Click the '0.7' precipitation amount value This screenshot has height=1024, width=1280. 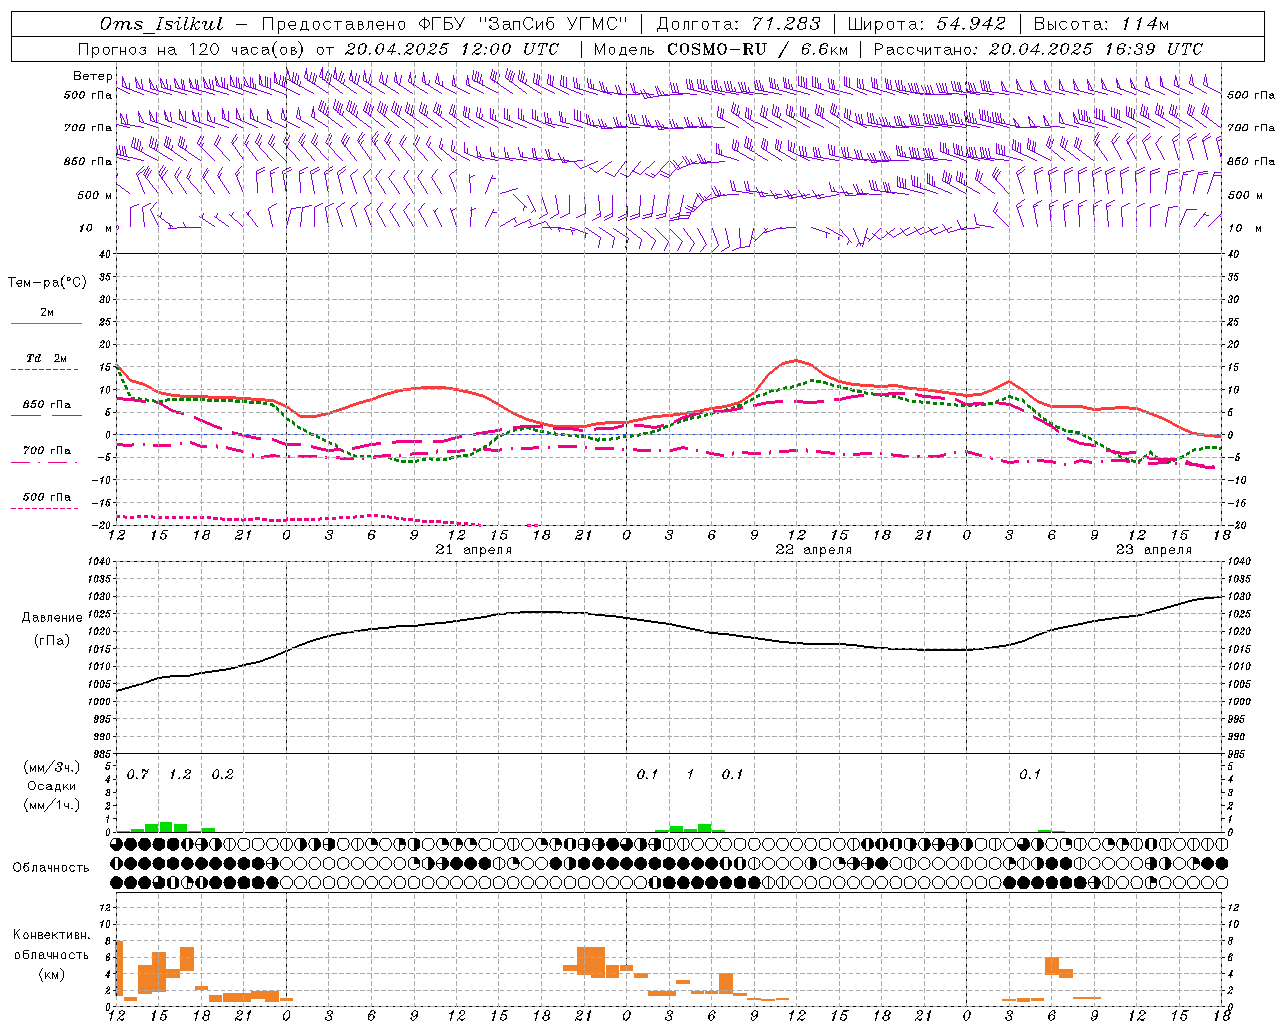click(138, 775)
